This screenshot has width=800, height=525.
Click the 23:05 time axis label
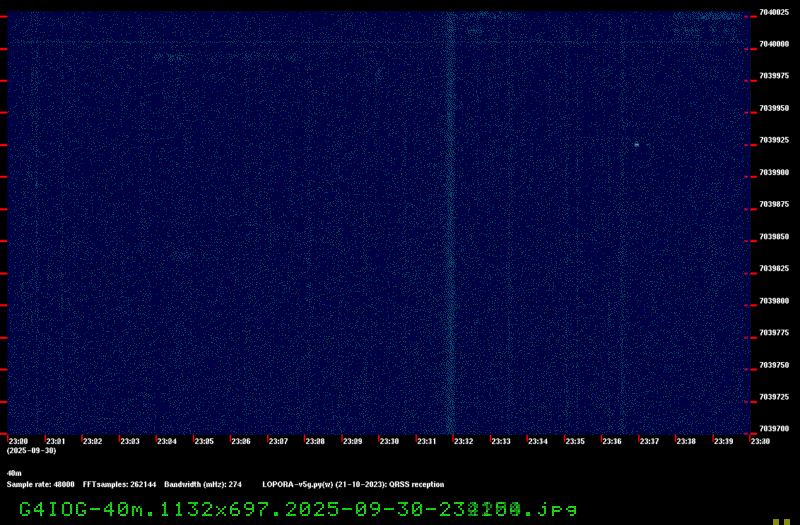pos(204,441)
